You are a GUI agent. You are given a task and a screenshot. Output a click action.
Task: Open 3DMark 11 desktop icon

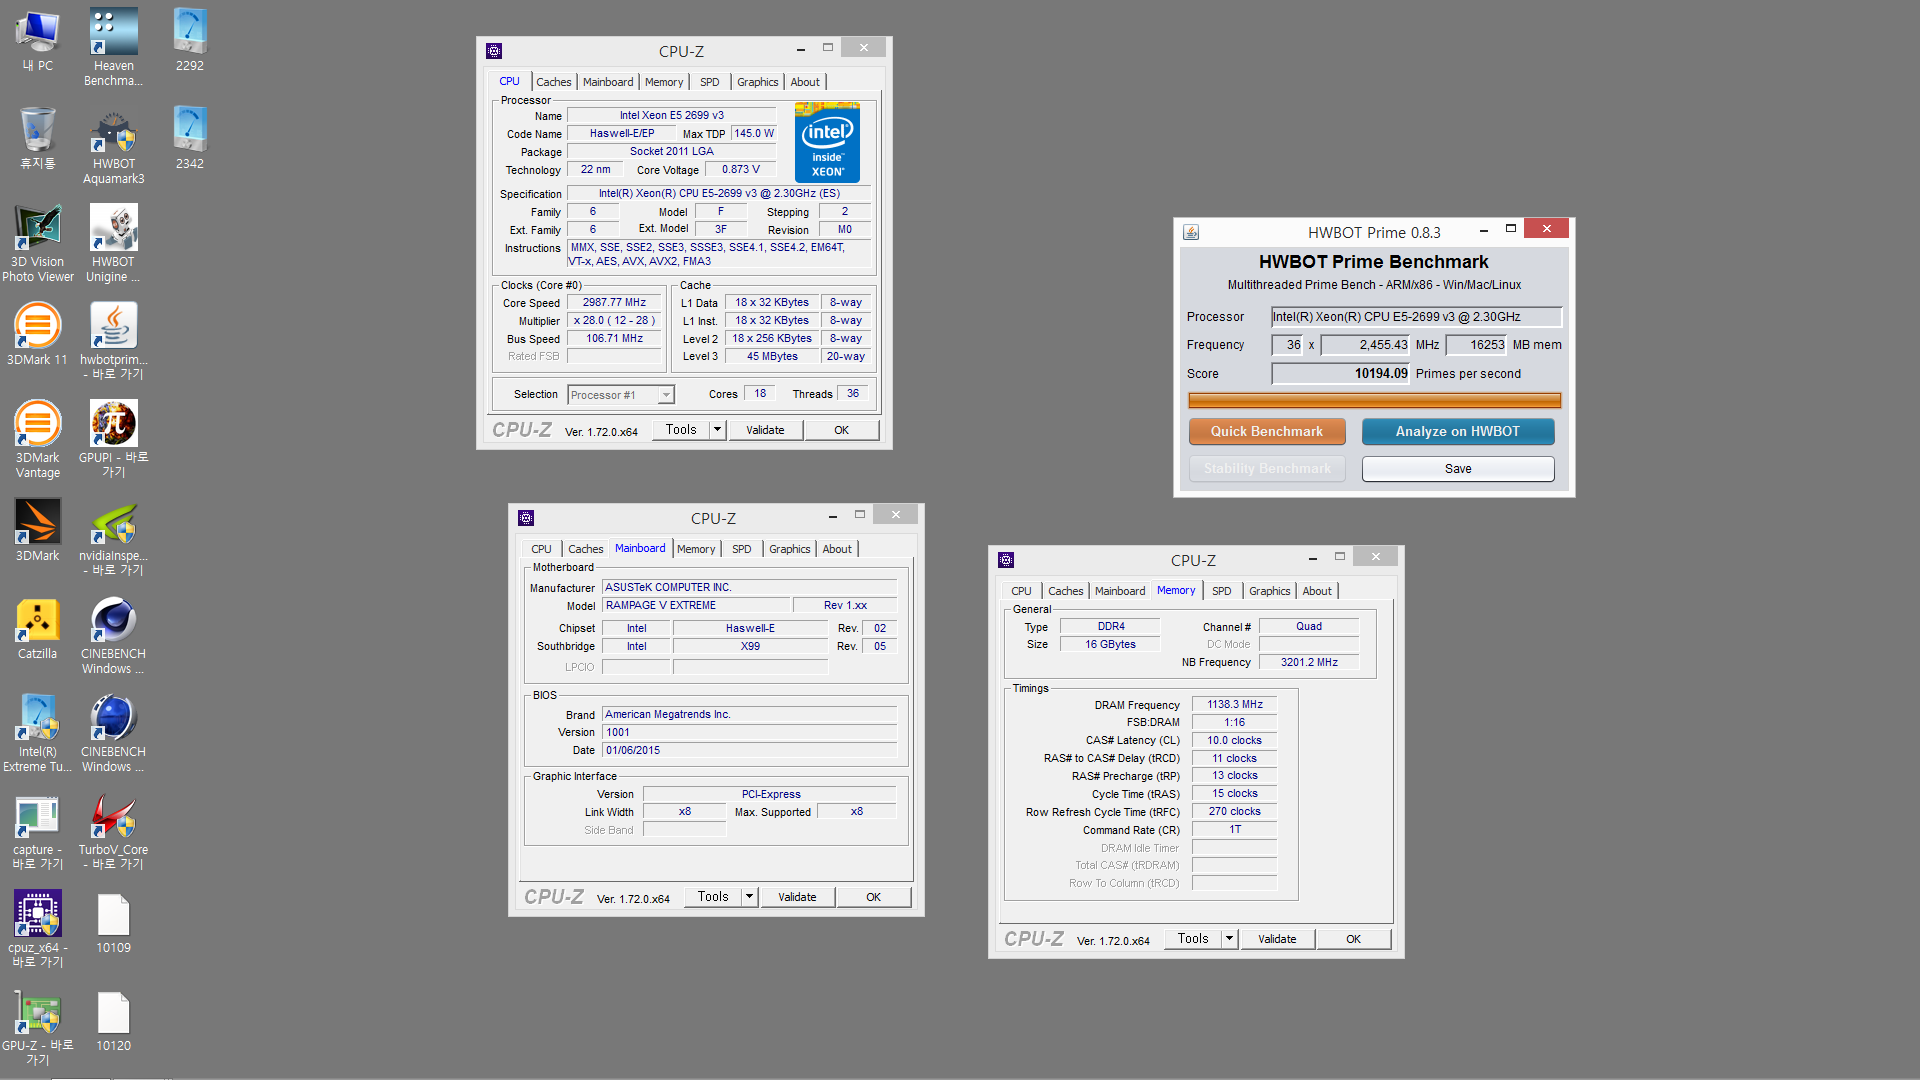coord(37,334)
